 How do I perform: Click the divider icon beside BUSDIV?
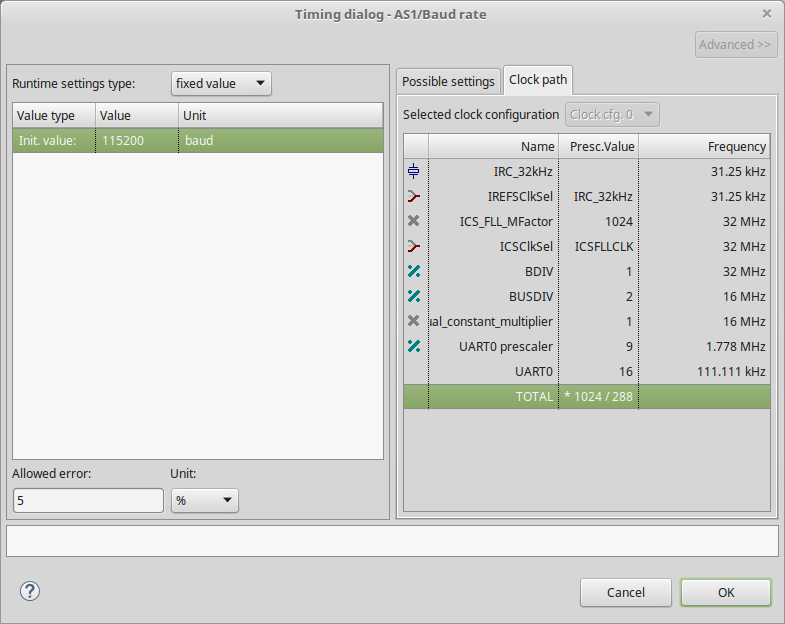[x=414, y=296]
